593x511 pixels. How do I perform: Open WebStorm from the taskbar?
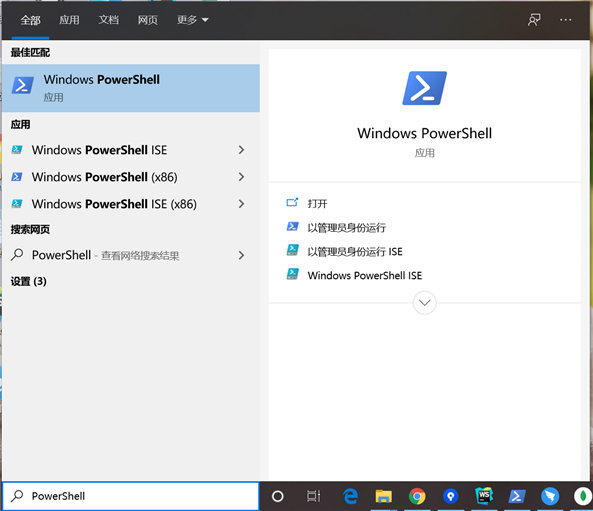[x=484, y=496]
